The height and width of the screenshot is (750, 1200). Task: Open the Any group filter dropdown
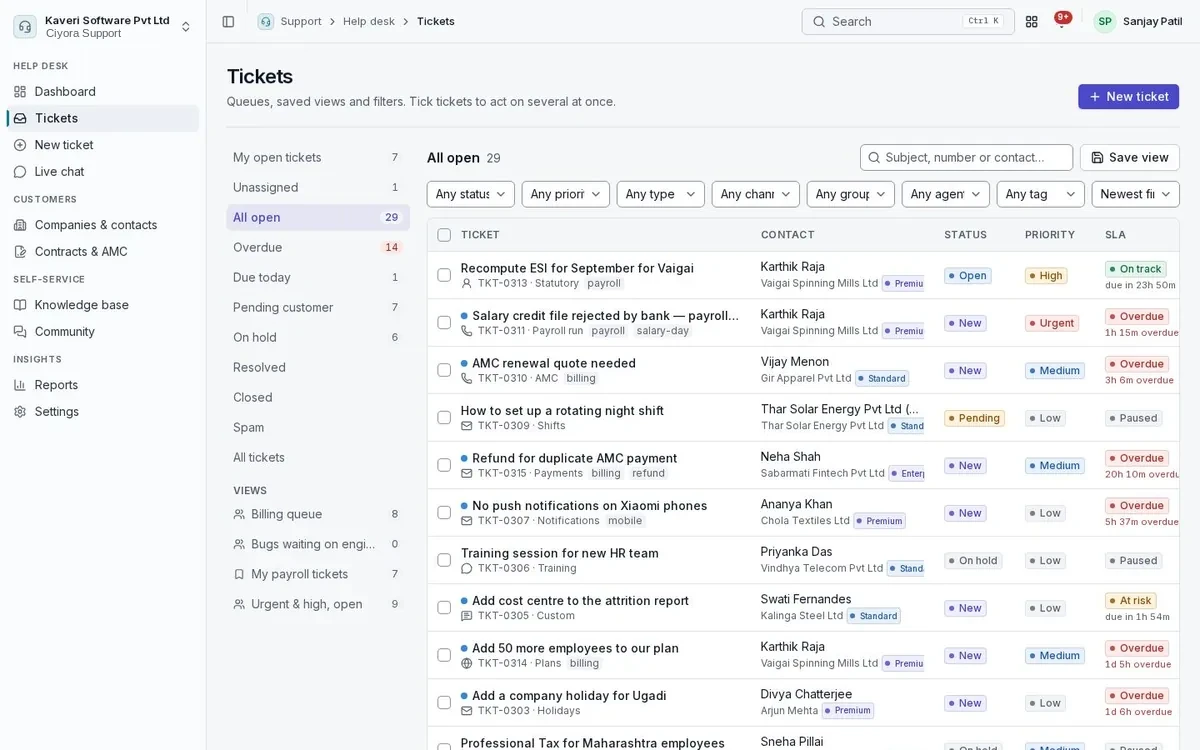[851, 194]
